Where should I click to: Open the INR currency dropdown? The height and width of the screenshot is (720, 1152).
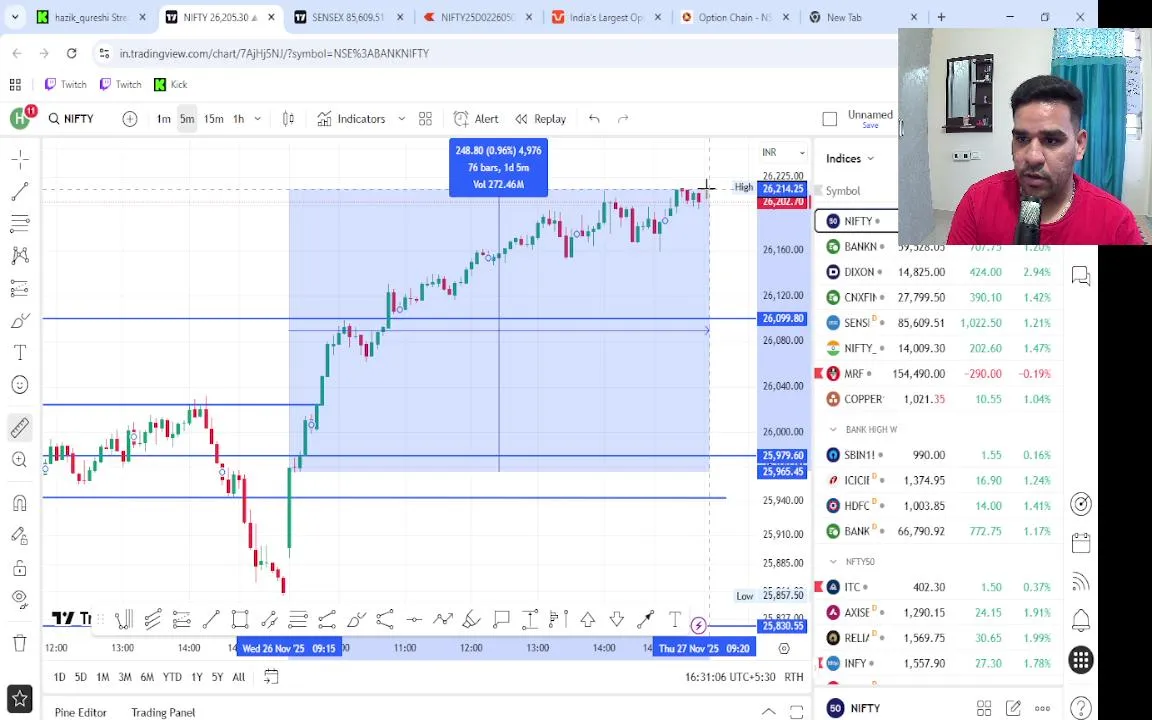pos(782,153)
